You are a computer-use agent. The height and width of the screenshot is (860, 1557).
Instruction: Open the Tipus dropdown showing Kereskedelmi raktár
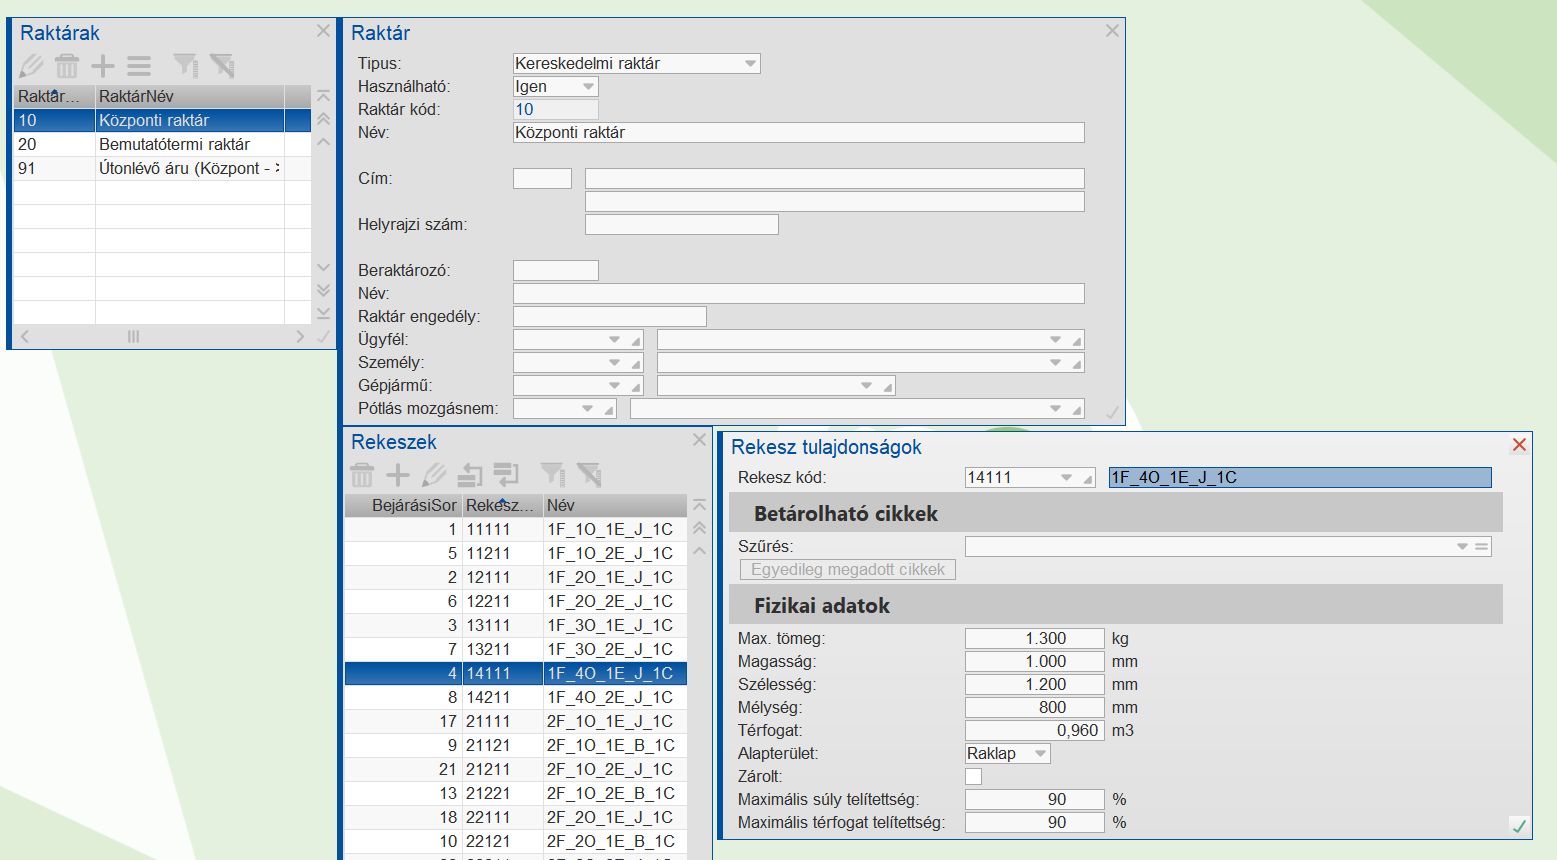(x=750, y=63)
